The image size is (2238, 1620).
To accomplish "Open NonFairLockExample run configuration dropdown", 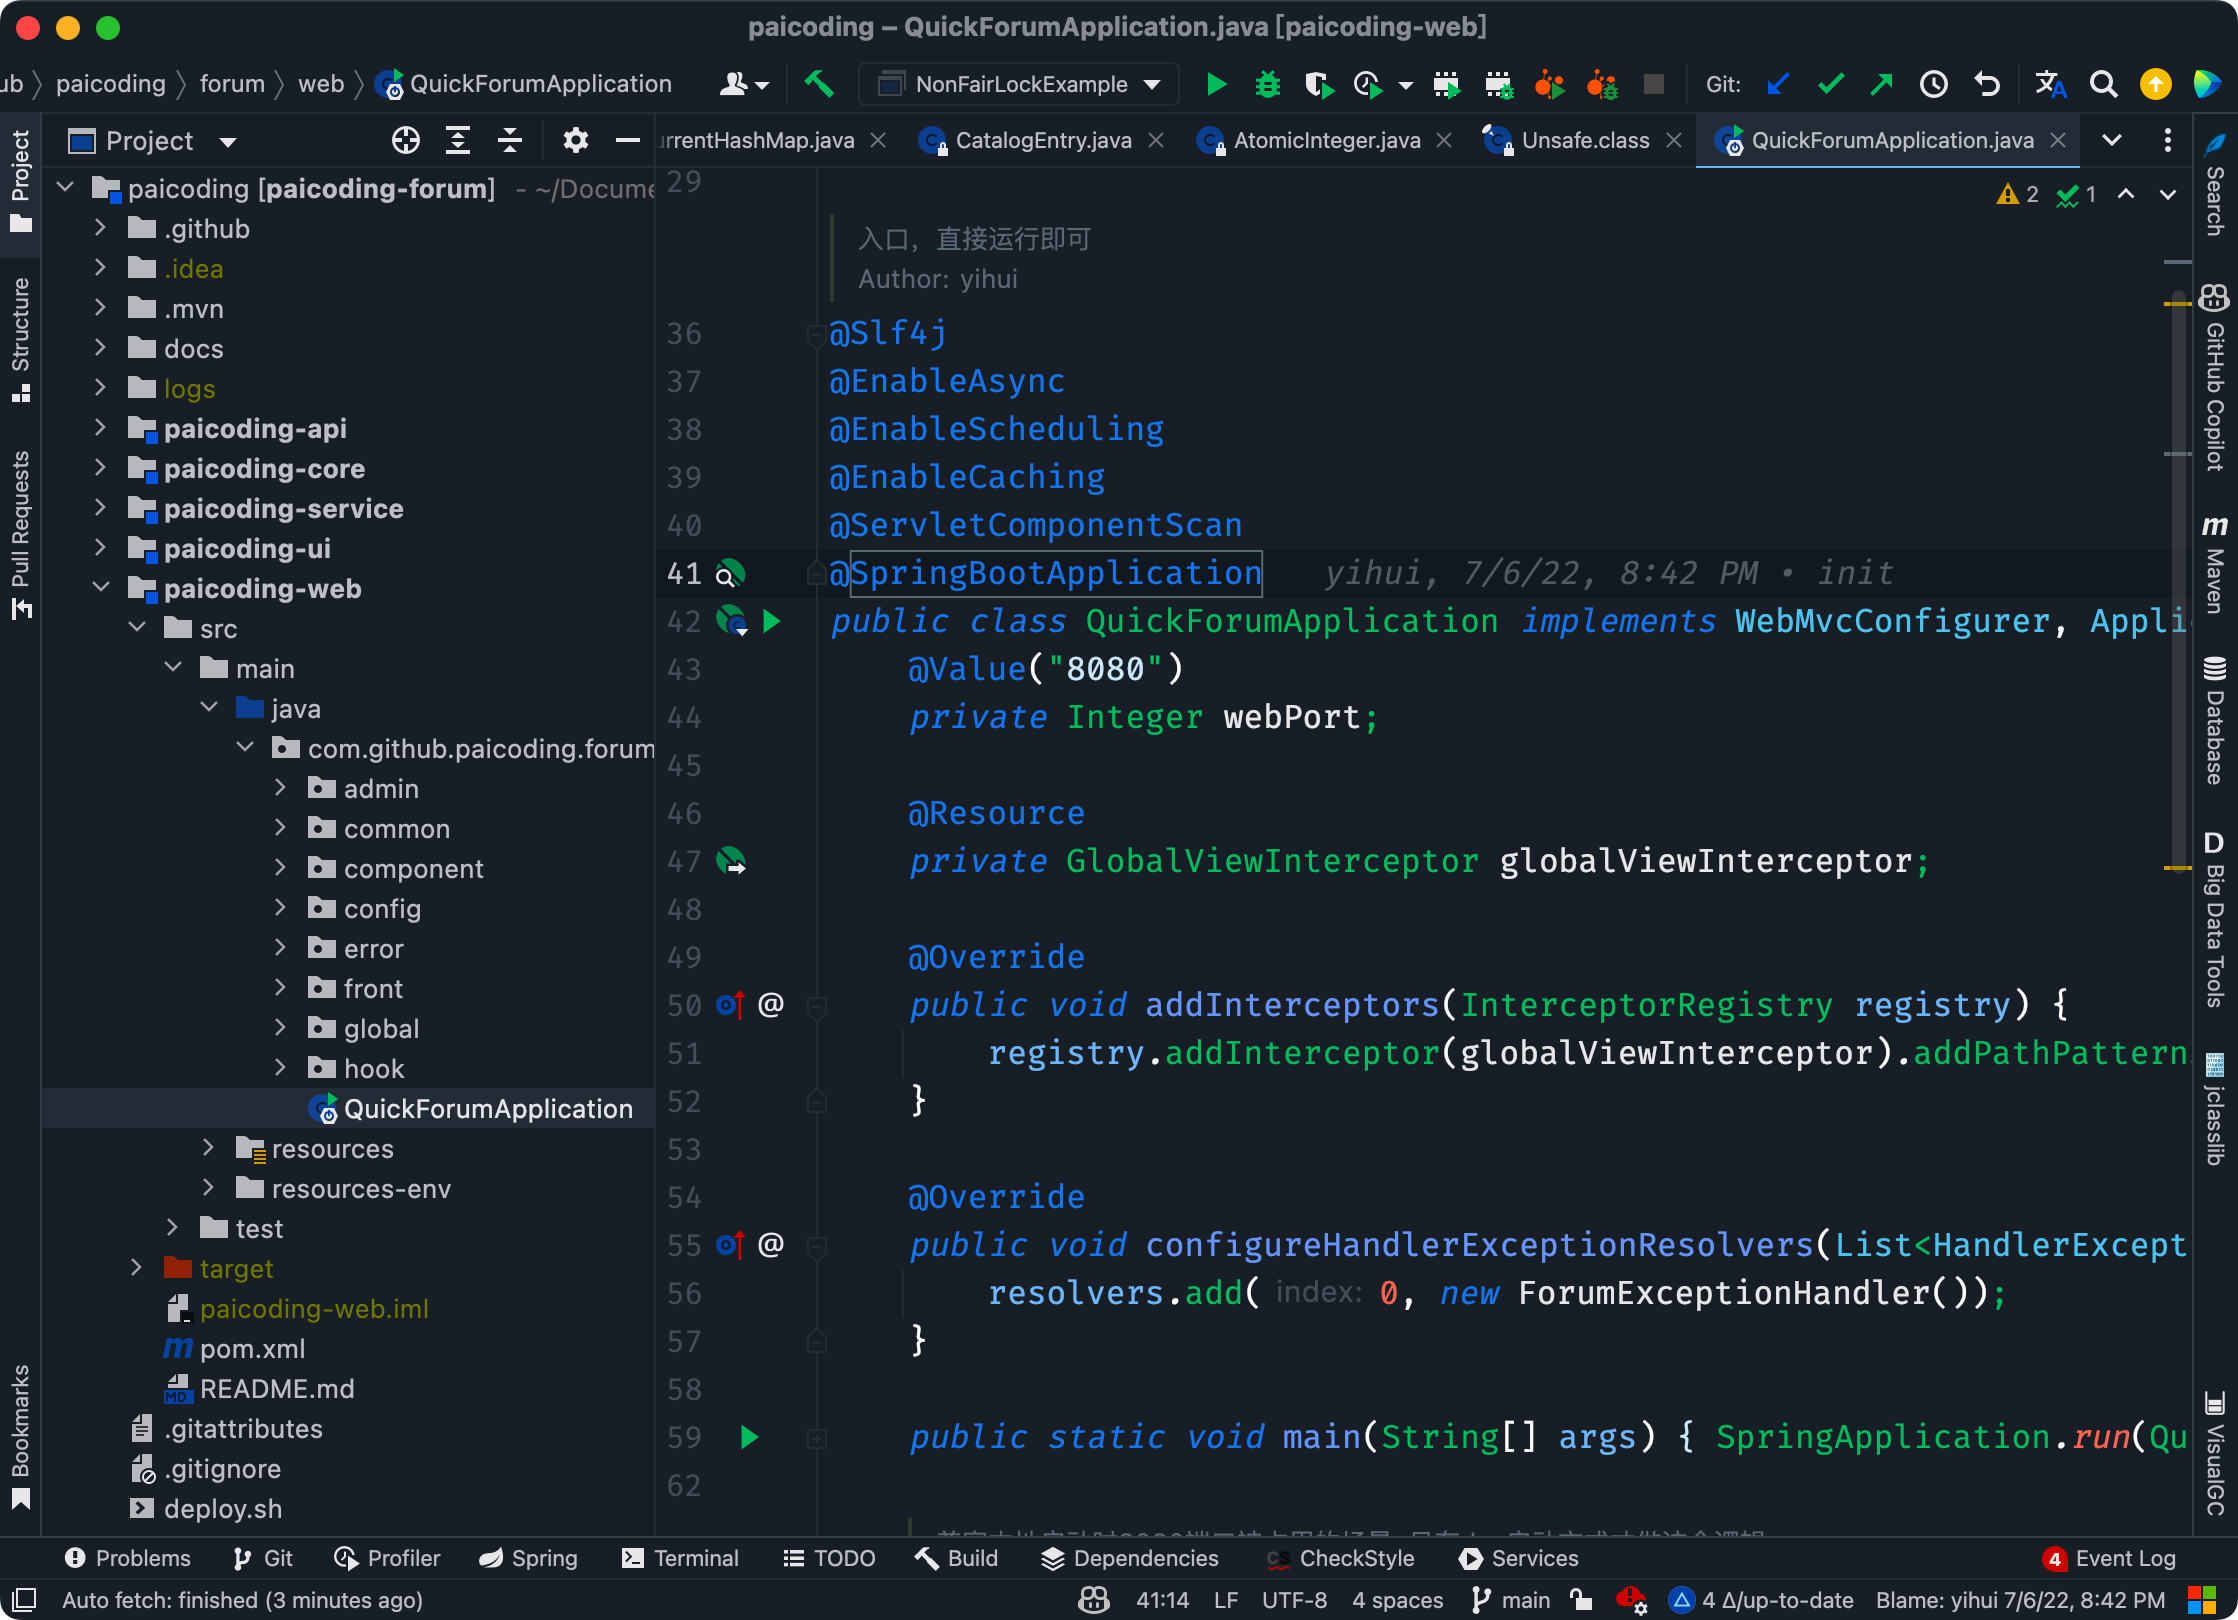I will pos(1019,85).
